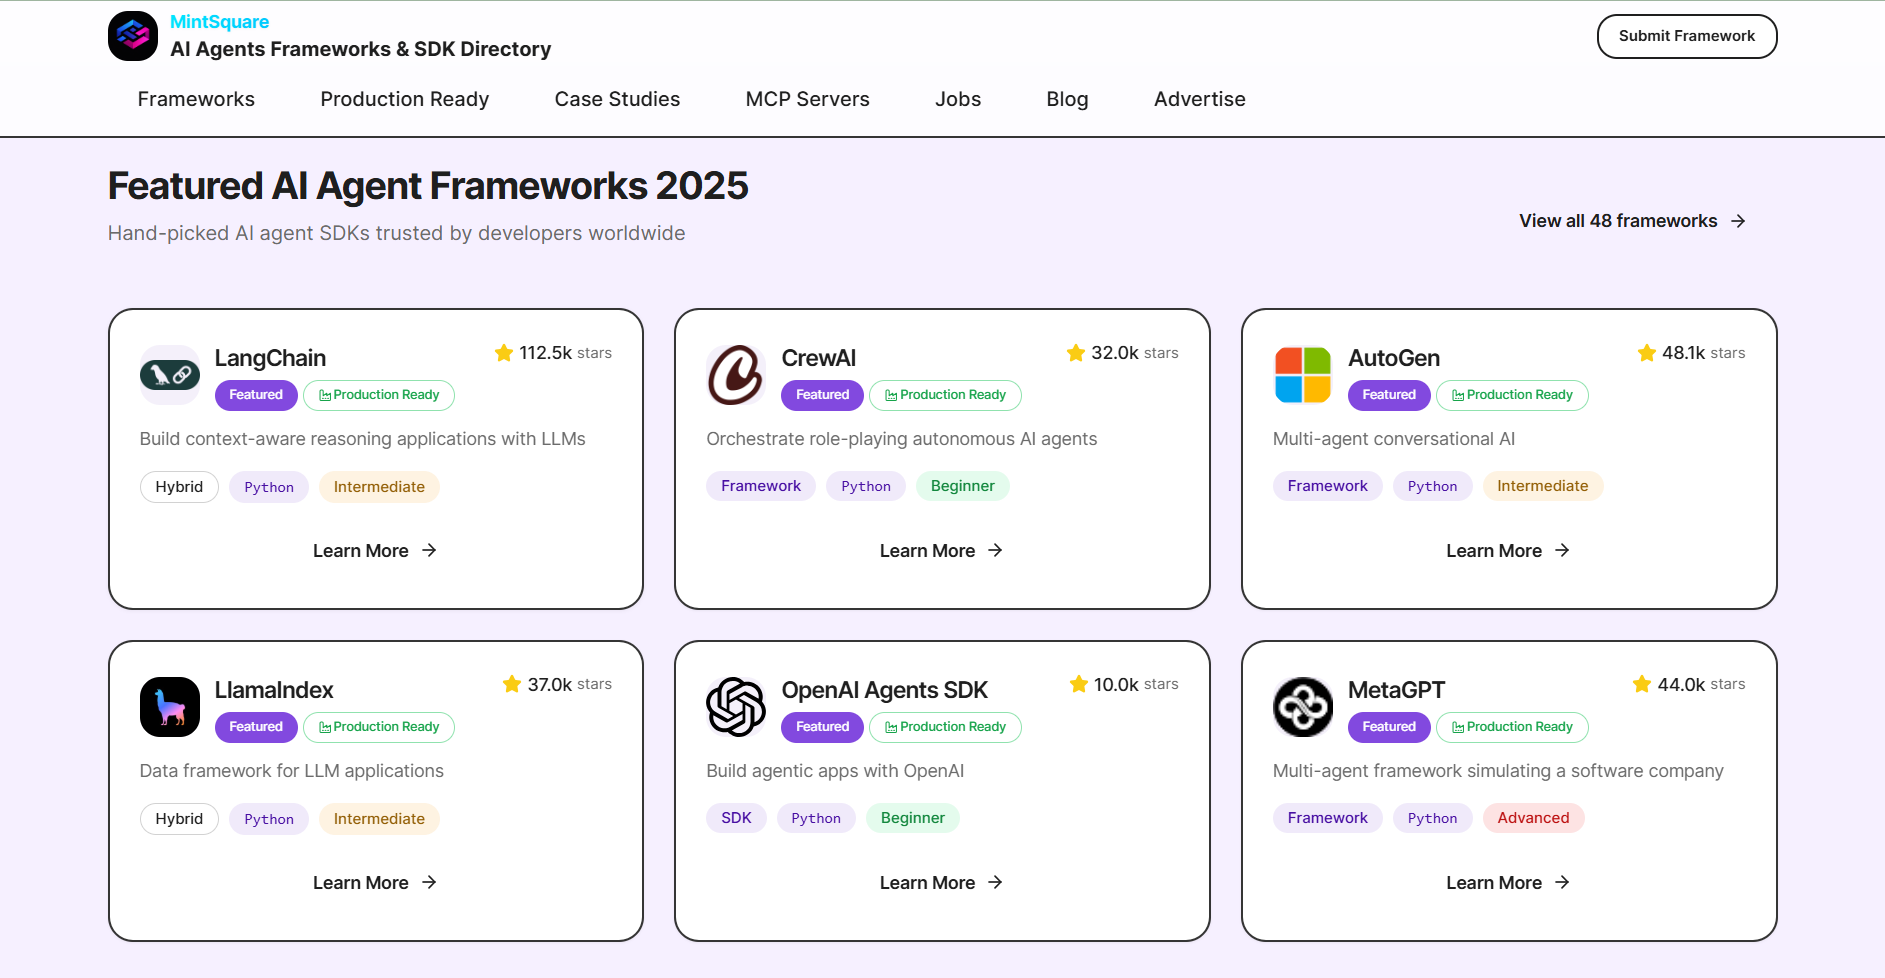1885x978 pixels.
Task: Select the Advanced difficulty tag on MetaGPT
Action: click(1533, 818)
